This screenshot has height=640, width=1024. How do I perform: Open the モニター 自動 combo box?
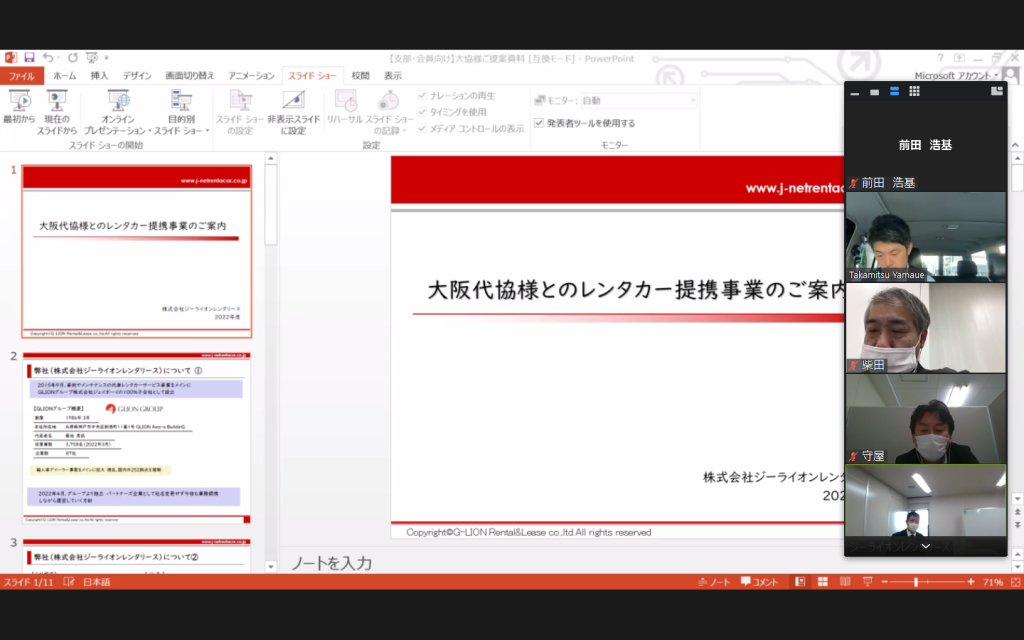pos(639,101)
